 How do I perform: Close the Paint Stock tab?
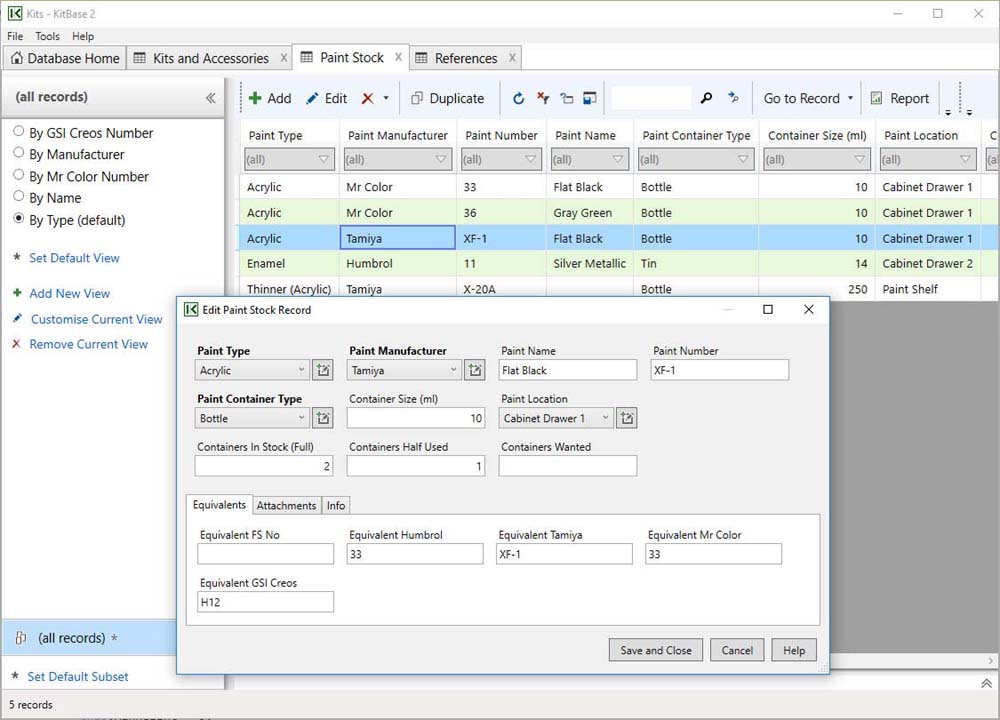coord(398,57)
